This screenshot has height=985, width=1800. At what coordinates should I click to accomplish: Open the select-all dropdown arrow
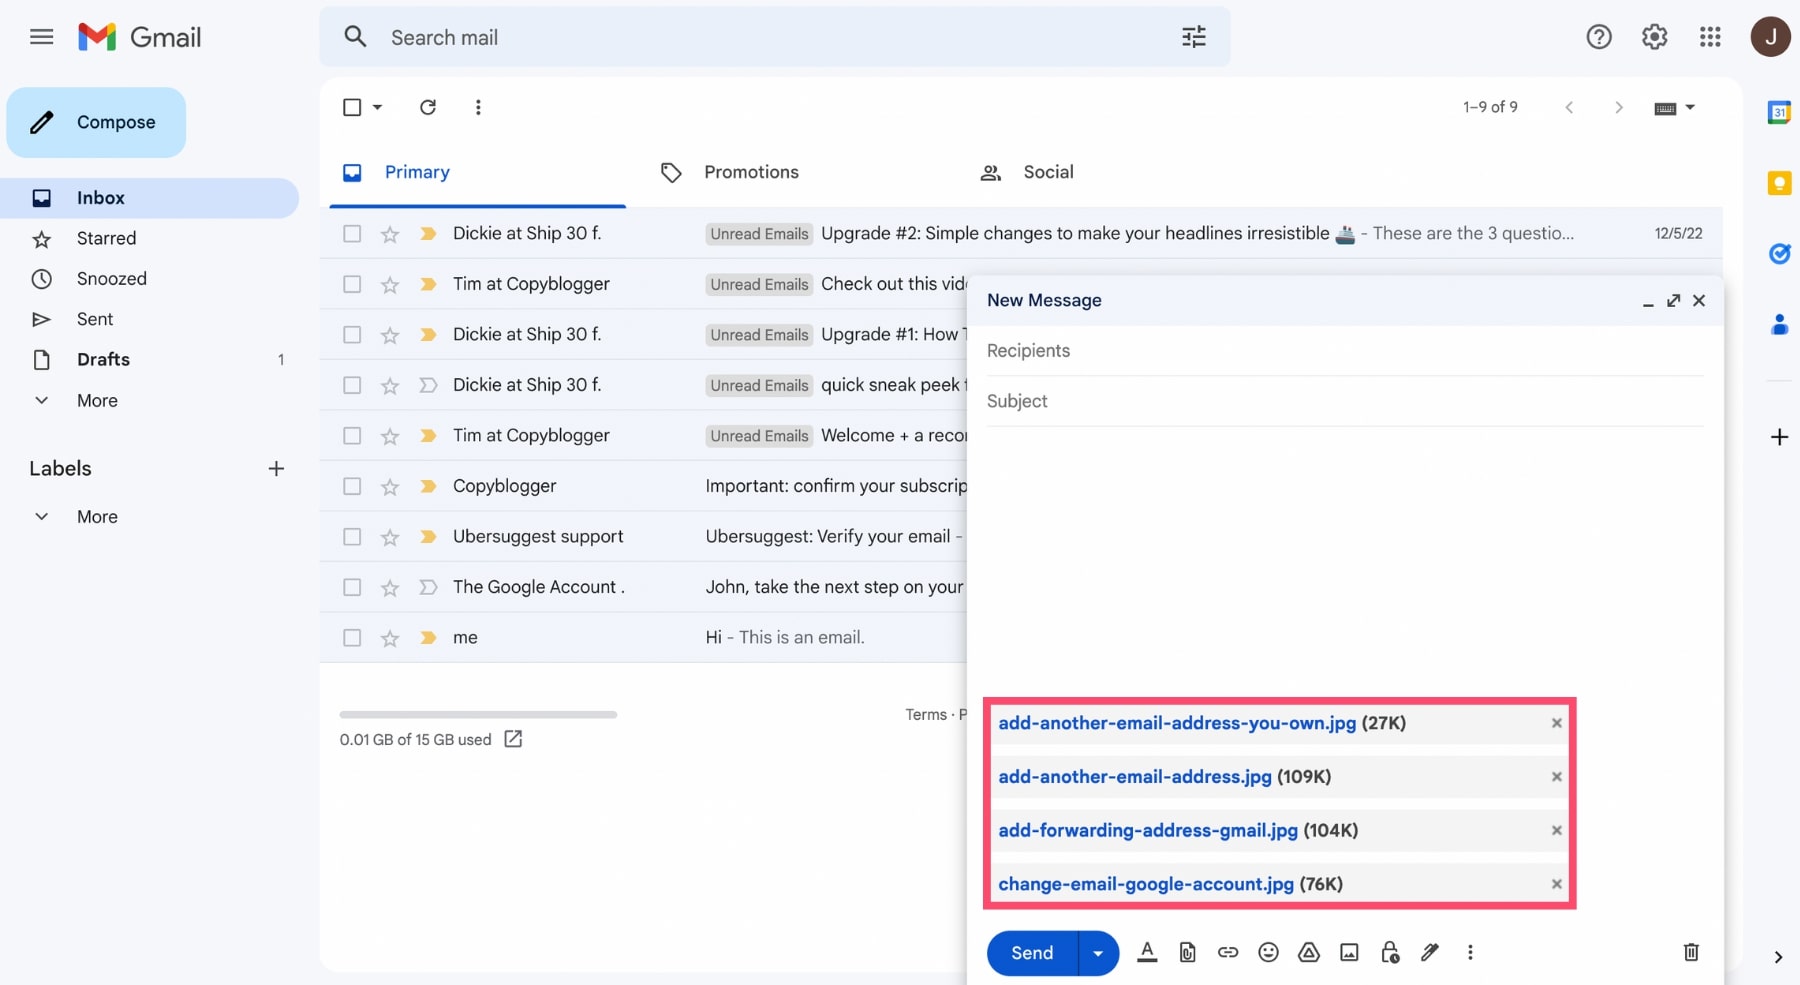[x=377, y=107]
